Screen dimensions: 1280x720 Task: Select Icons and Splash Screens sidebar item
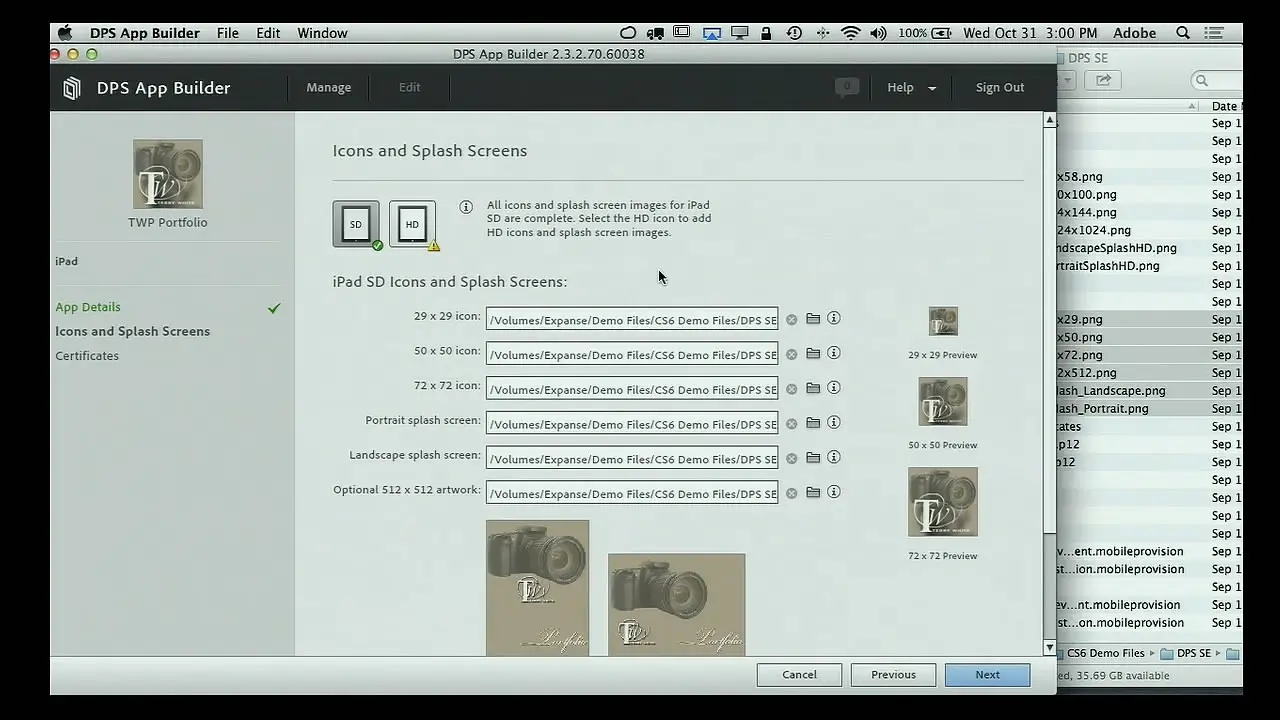133,331
